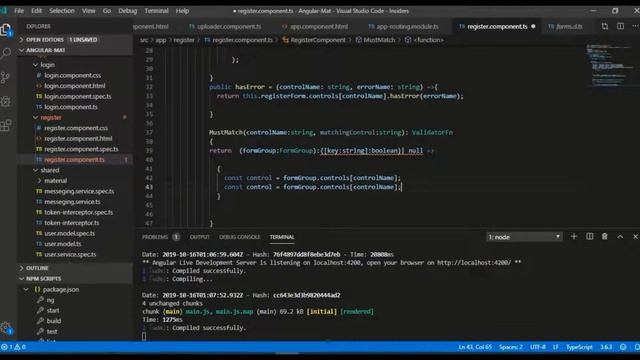The image size is (640, 360).
Task: Close the terminal panel
Action: [635, 237]
